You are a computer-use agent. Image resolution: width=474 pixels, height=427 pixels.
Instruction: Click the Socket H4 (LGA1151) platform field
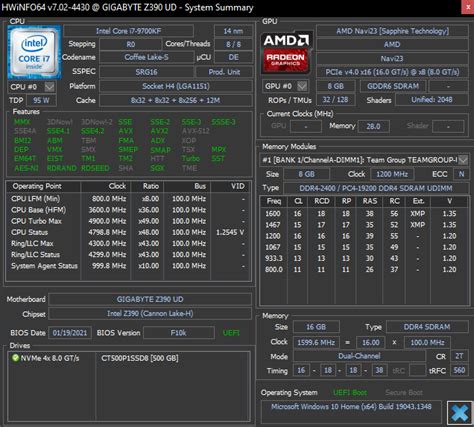tap(176, 86)
